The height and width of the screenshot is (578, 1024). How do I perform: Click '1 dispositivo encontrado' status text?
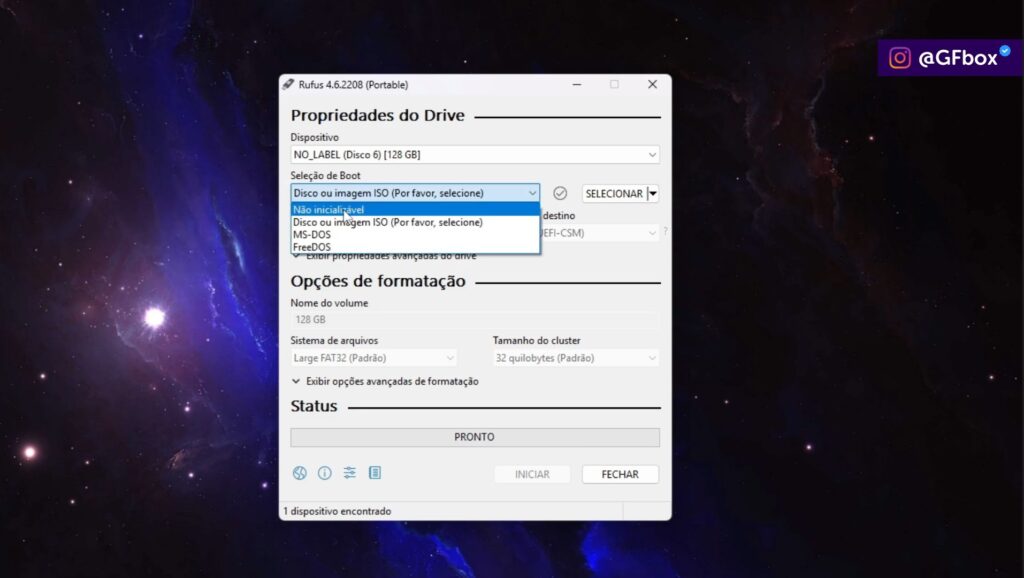(338, 511)
